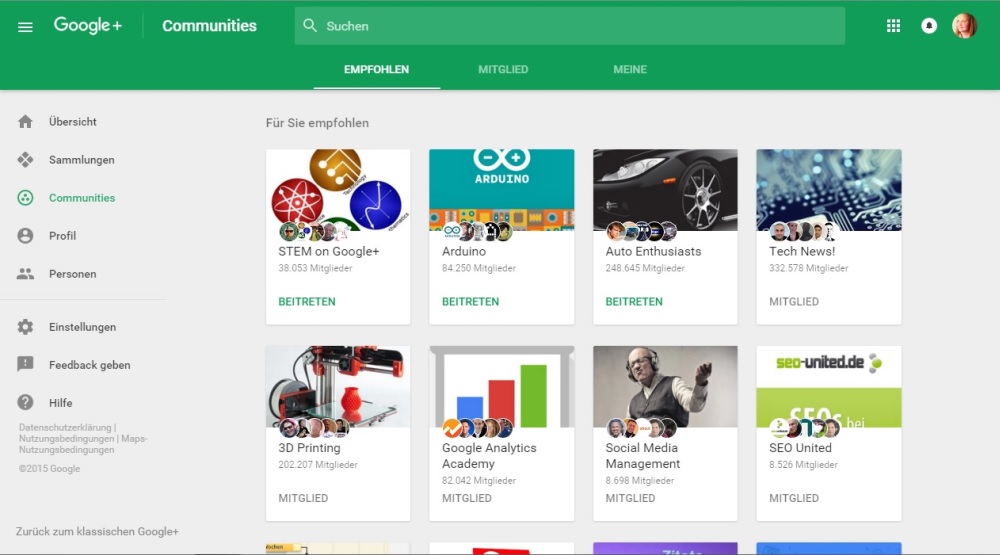
Task: Click the search magnifier icon
Action: point(310,26)
